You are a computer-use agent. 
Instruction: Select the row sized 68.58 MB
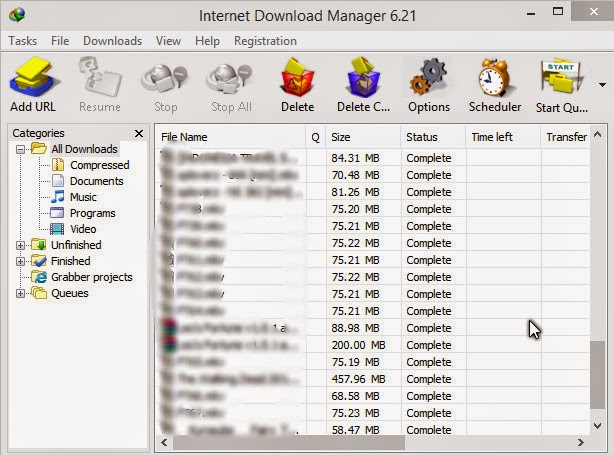(x=373, y=396)
